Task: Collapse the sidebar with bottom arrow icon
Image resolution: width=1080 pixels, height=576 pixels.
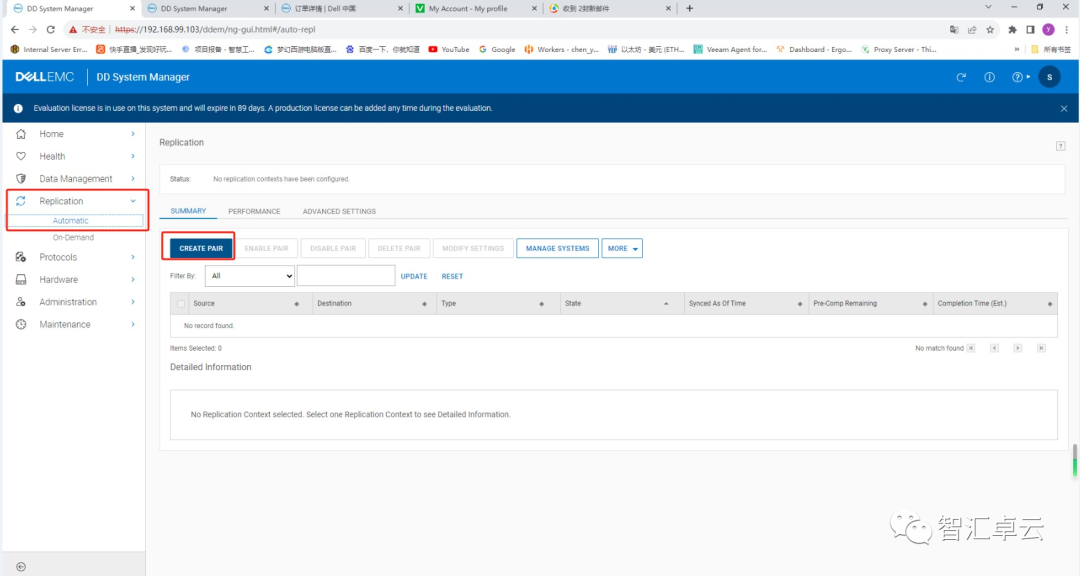Action: click(21, 567)
